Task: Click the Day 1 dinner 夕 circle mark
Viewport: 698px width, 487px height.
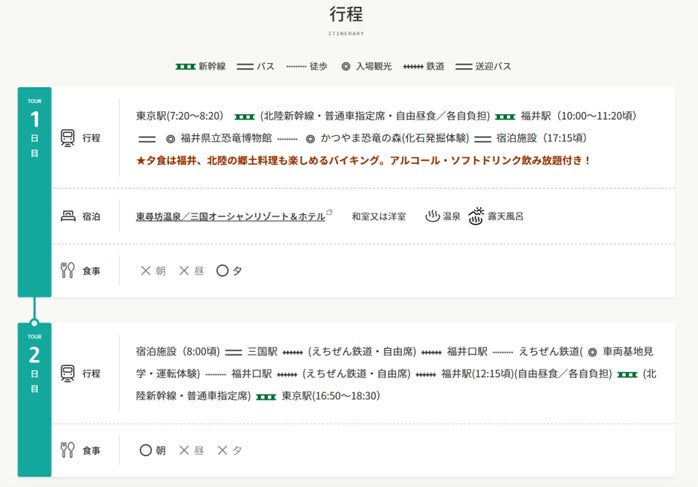Action: (x=222, y=270)
